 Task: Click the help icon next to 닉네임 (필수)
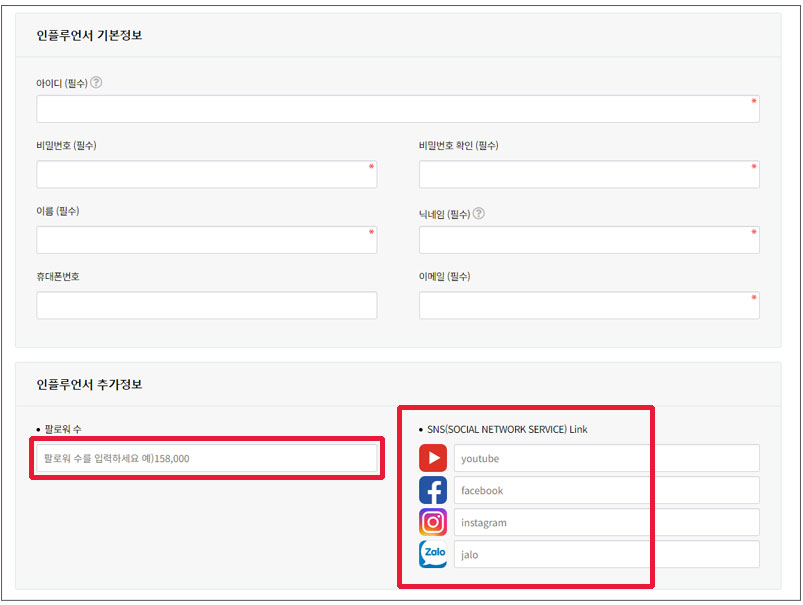click(x=478, y=214)
